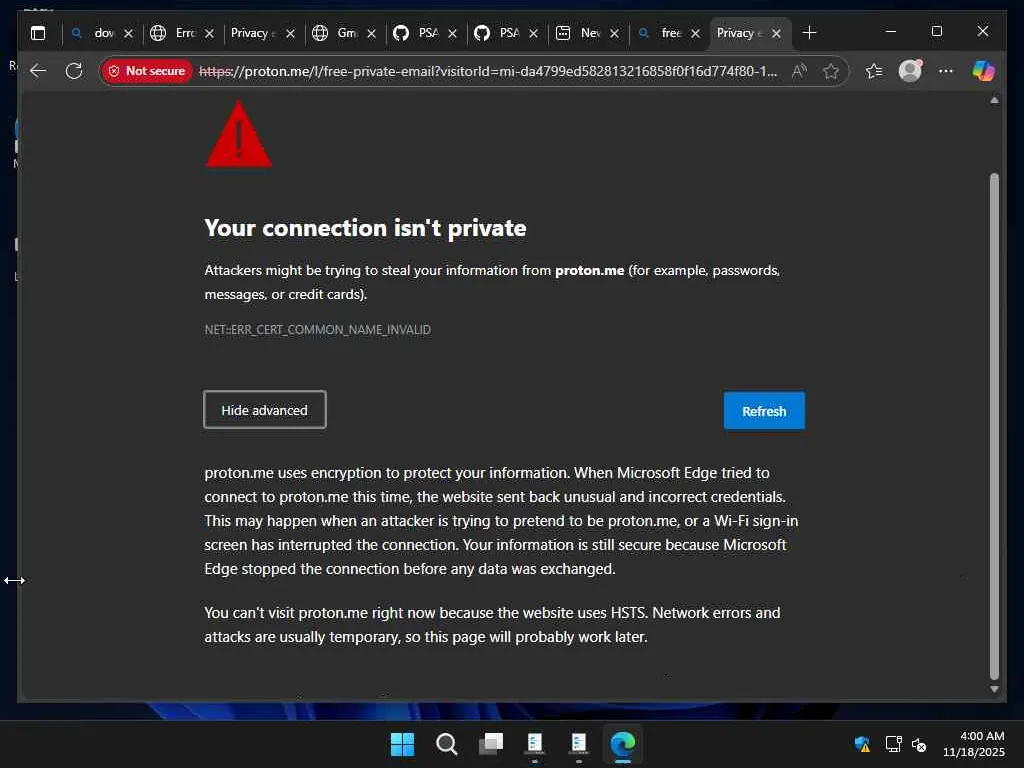Open the browser profile avatar
1024x768 pixels.
pyautogui.click(x=910, y=71)
